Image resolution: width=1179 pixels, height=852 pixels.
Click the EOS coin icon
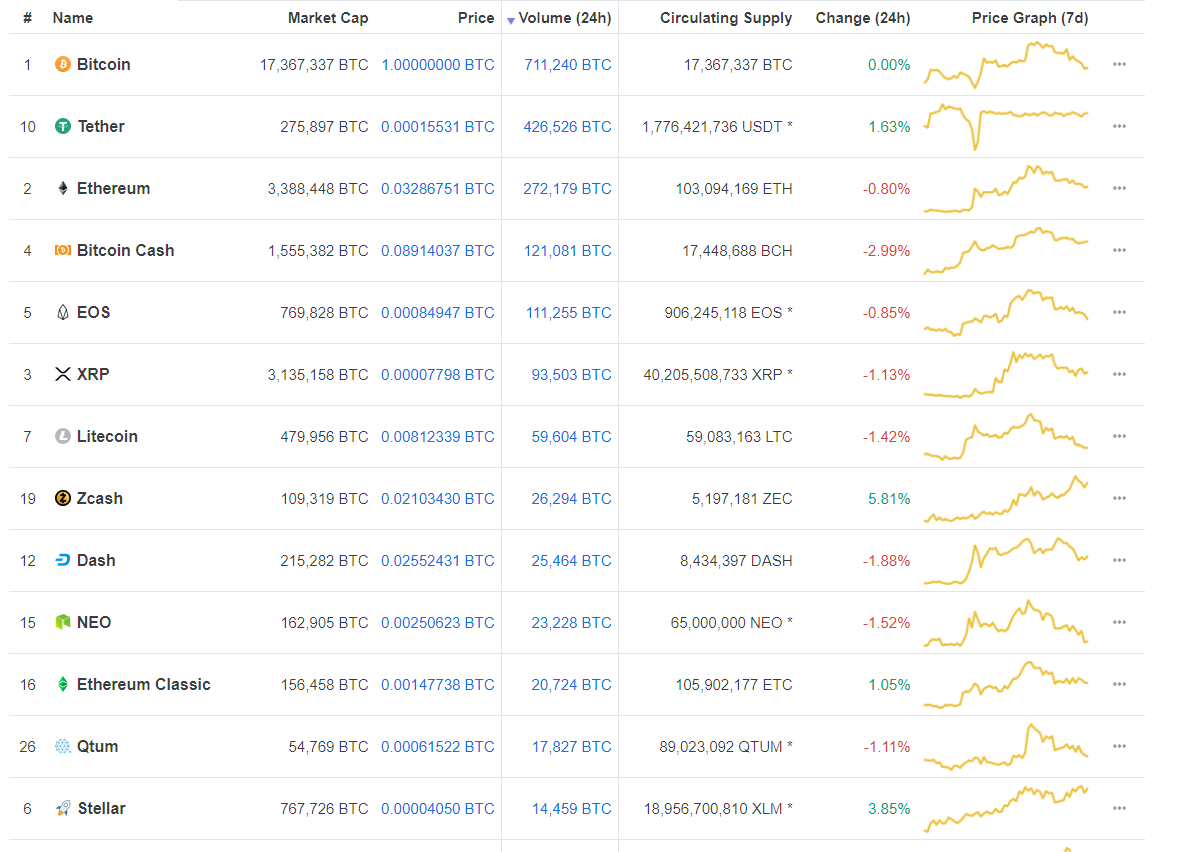pos(63,313)
